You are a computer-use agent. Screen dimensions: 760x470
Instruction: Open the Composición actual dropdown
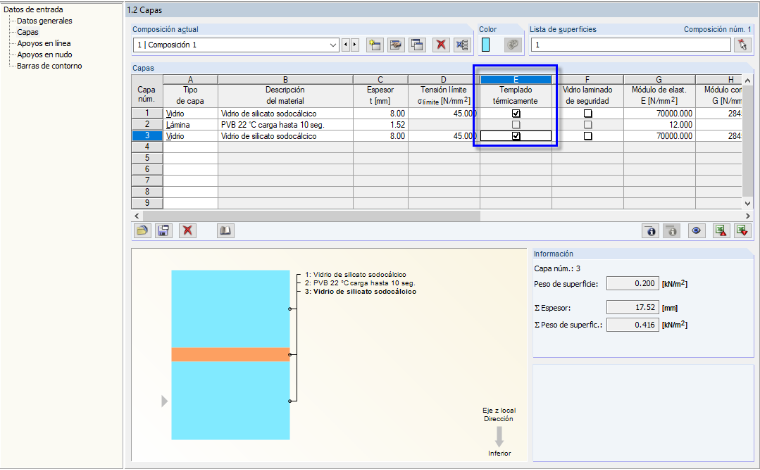(333, 45)
